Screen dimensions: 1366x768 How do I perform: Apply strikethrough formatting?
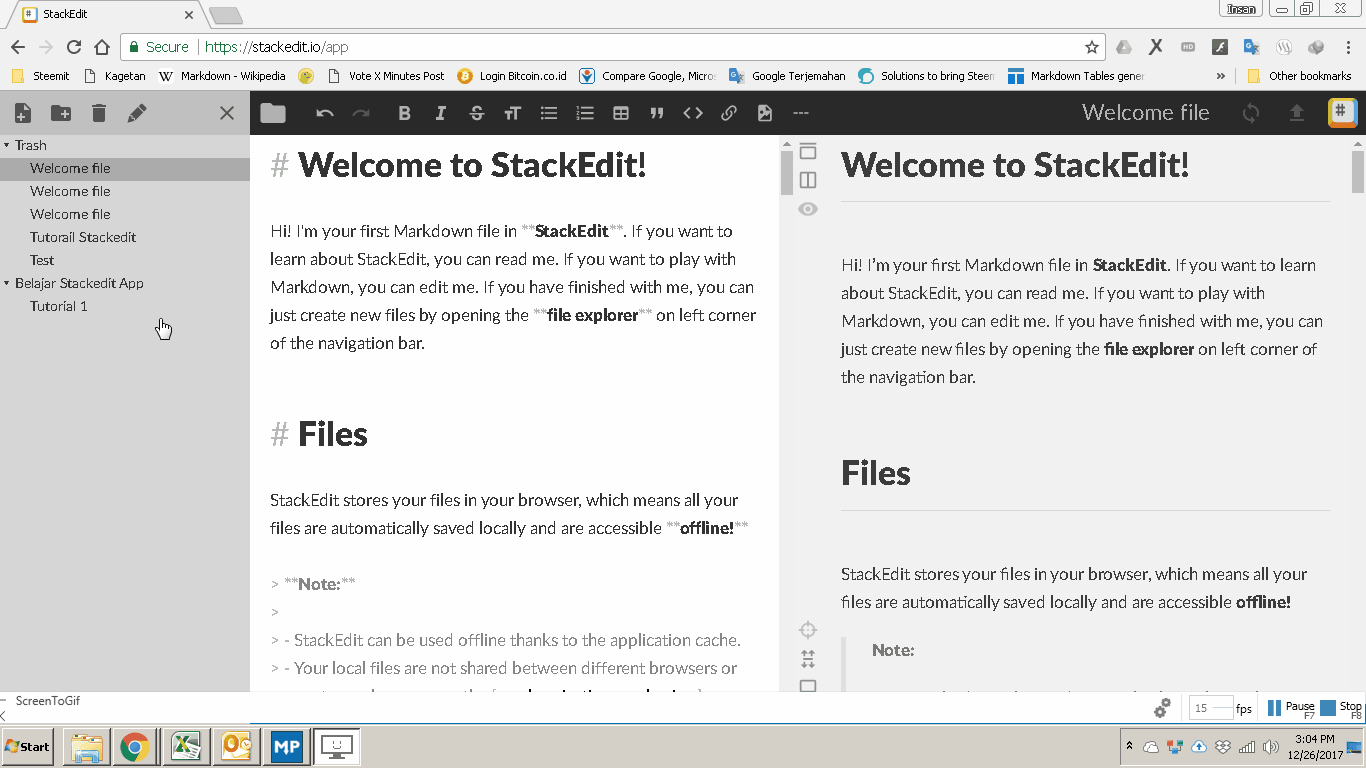(x=477, y=113)
